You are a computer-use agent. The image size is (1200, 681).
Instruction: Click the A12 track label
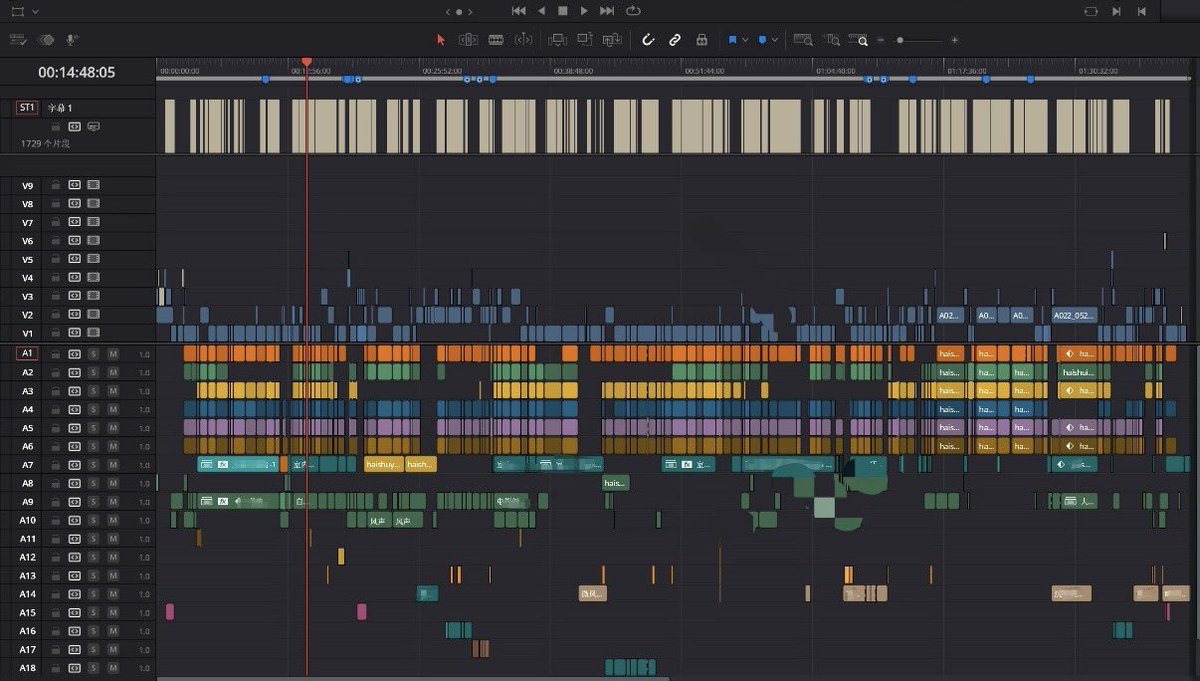pyautogui.click(x=27, y=557)
